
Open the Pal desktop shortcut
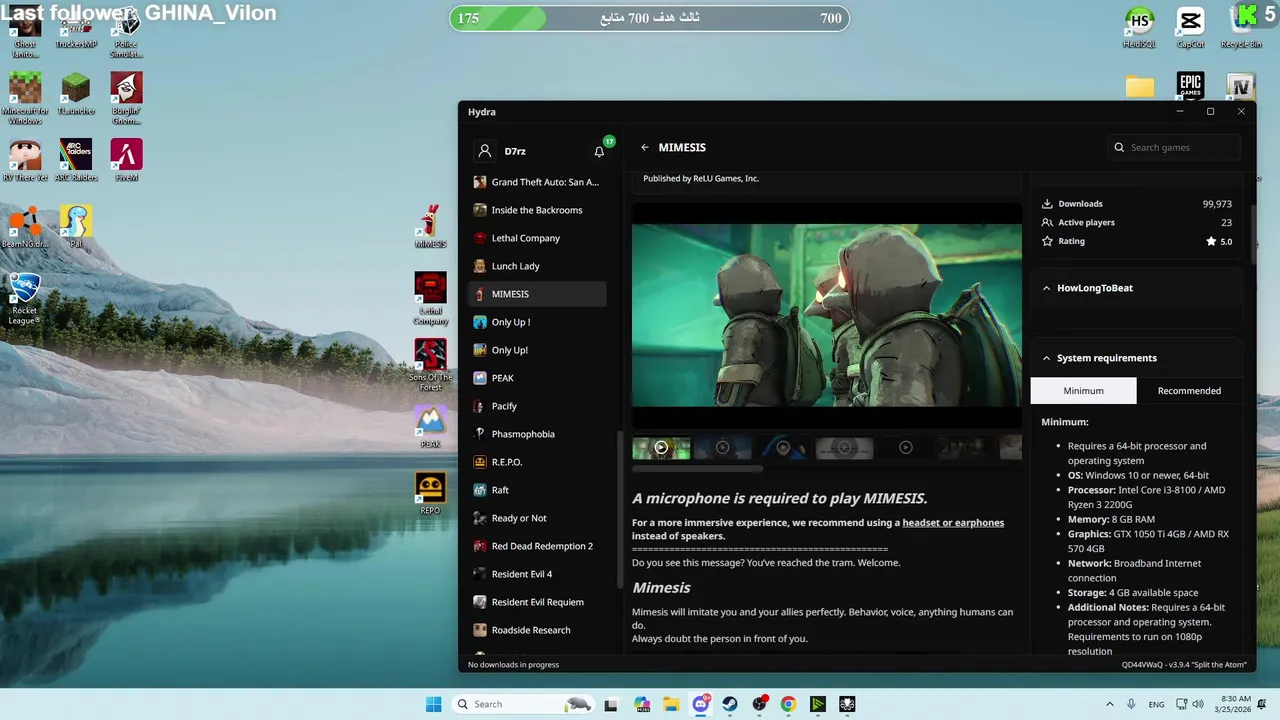pyautogui.click(x=76, y=227)
